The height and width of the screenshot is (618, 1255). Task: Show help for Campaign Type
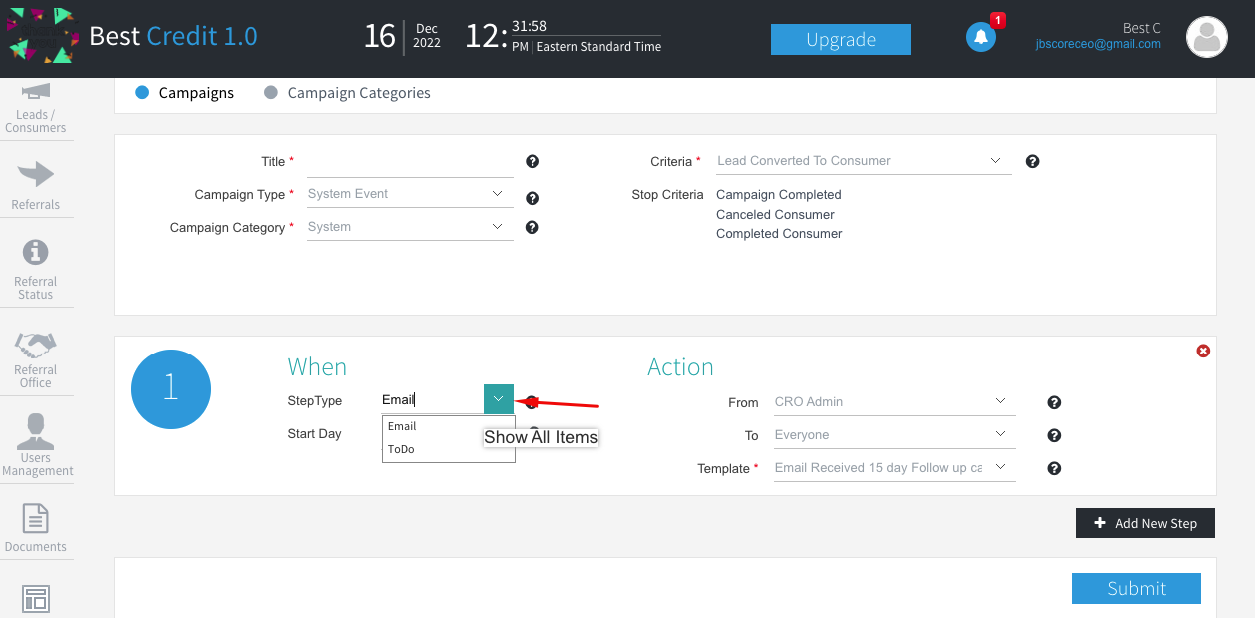point(533,198)
